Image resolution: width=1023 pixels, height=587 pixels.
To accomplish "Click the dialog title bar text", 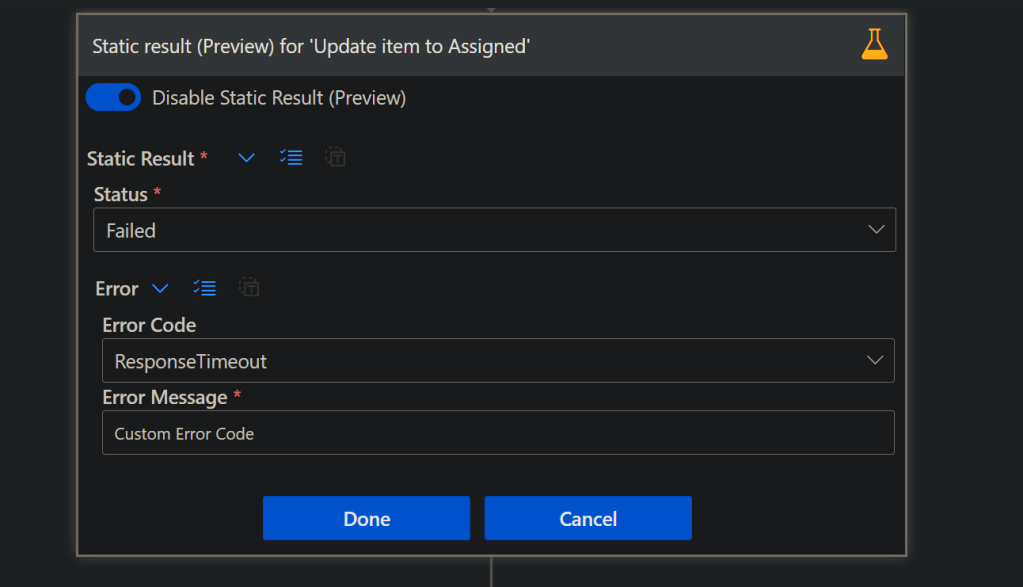I will [311, 45].
